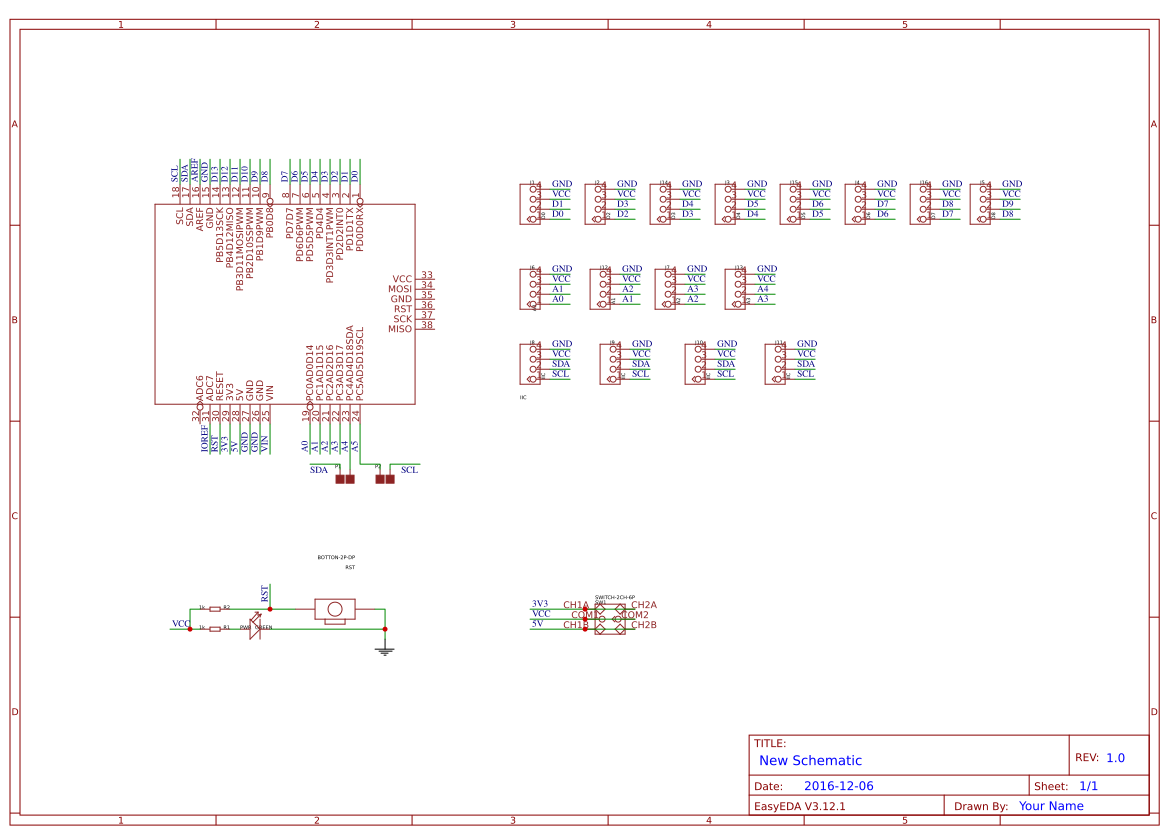This screenshot has height=838, width=1174.
Task: Click the REV 1.0 value
Action: 1116,758
